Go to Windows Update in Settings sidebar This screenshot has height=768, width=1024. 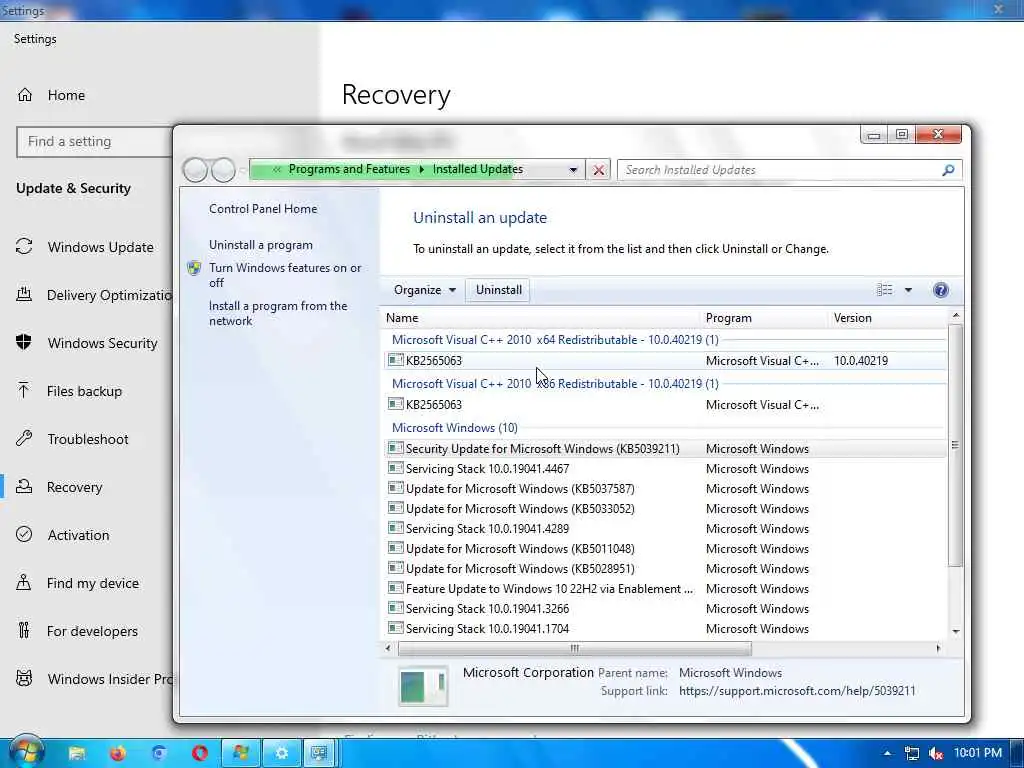tap(101, 247)
